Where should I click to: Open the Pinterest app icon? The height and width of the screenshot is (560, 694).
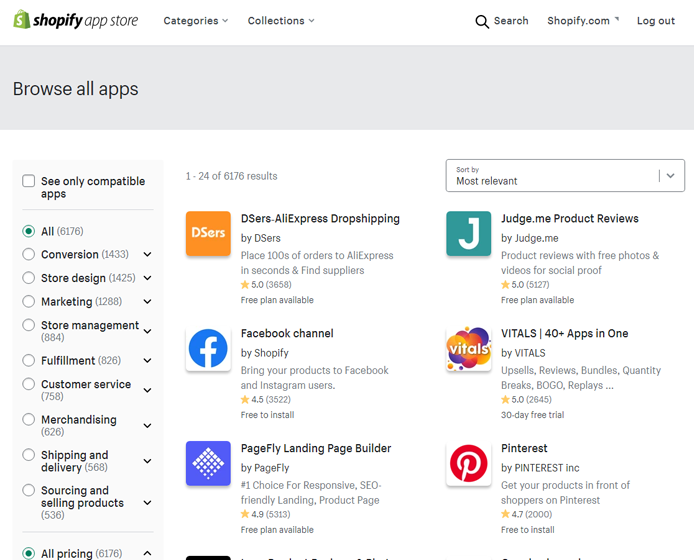pyautogui.click(x=468, y=463)
